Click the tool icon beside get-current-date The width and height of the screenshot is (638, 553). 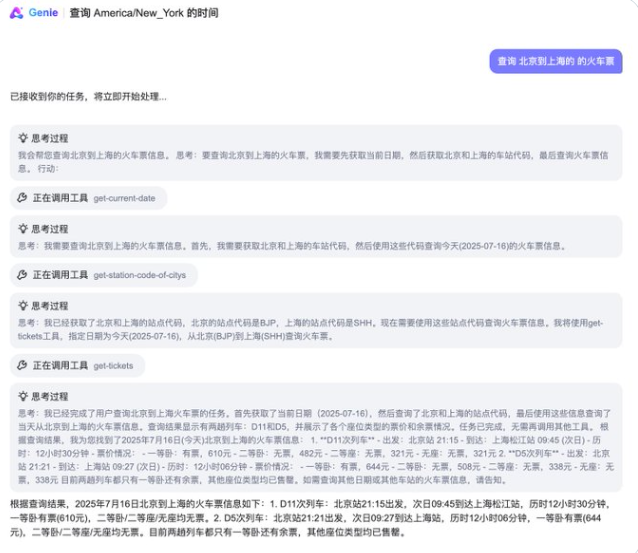tap(22, 198)
